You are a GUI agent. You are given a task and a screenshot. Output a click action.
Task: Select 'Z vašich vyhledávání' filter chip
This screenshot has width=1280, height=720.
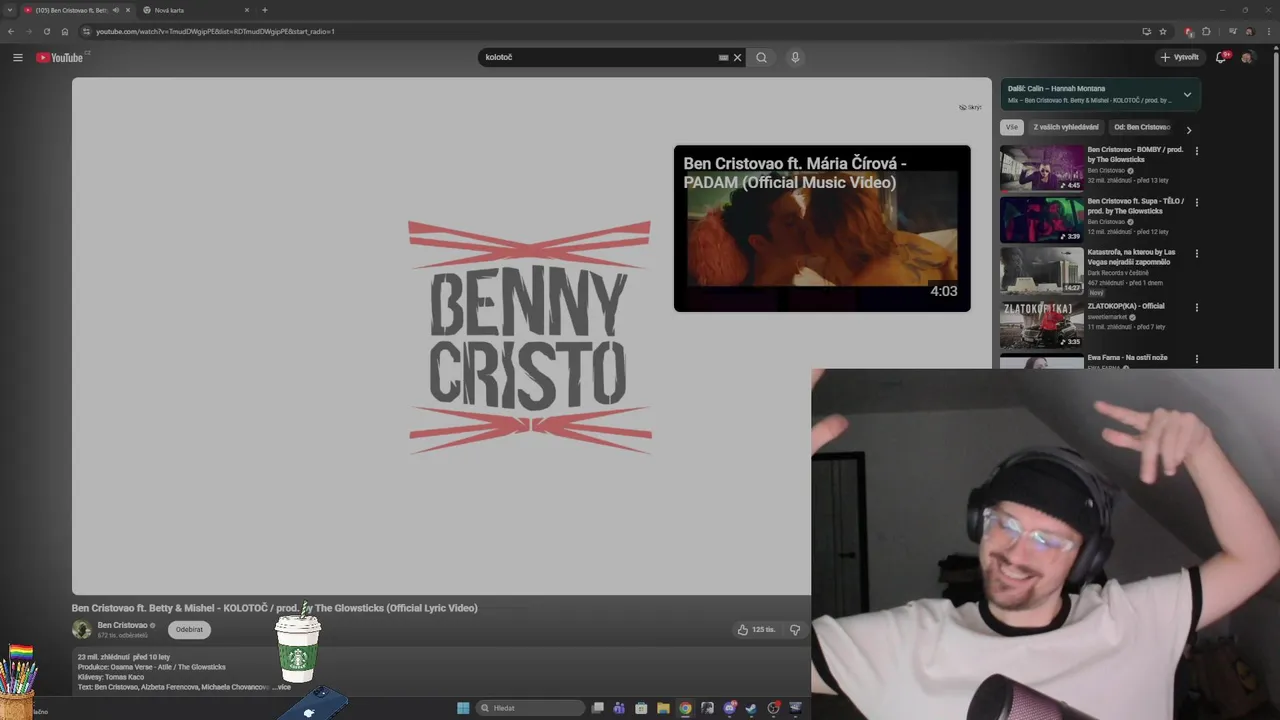point(1065,127)
